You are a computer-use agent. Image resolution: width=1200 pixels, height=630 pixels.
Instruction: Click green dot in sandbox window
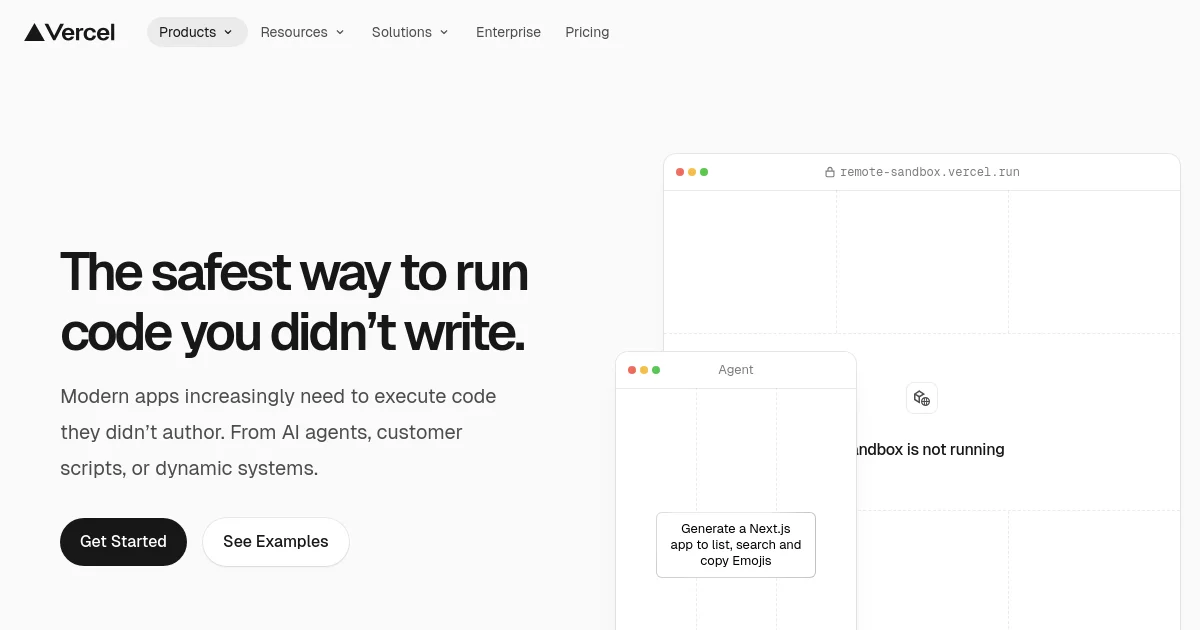pos(704,172)
